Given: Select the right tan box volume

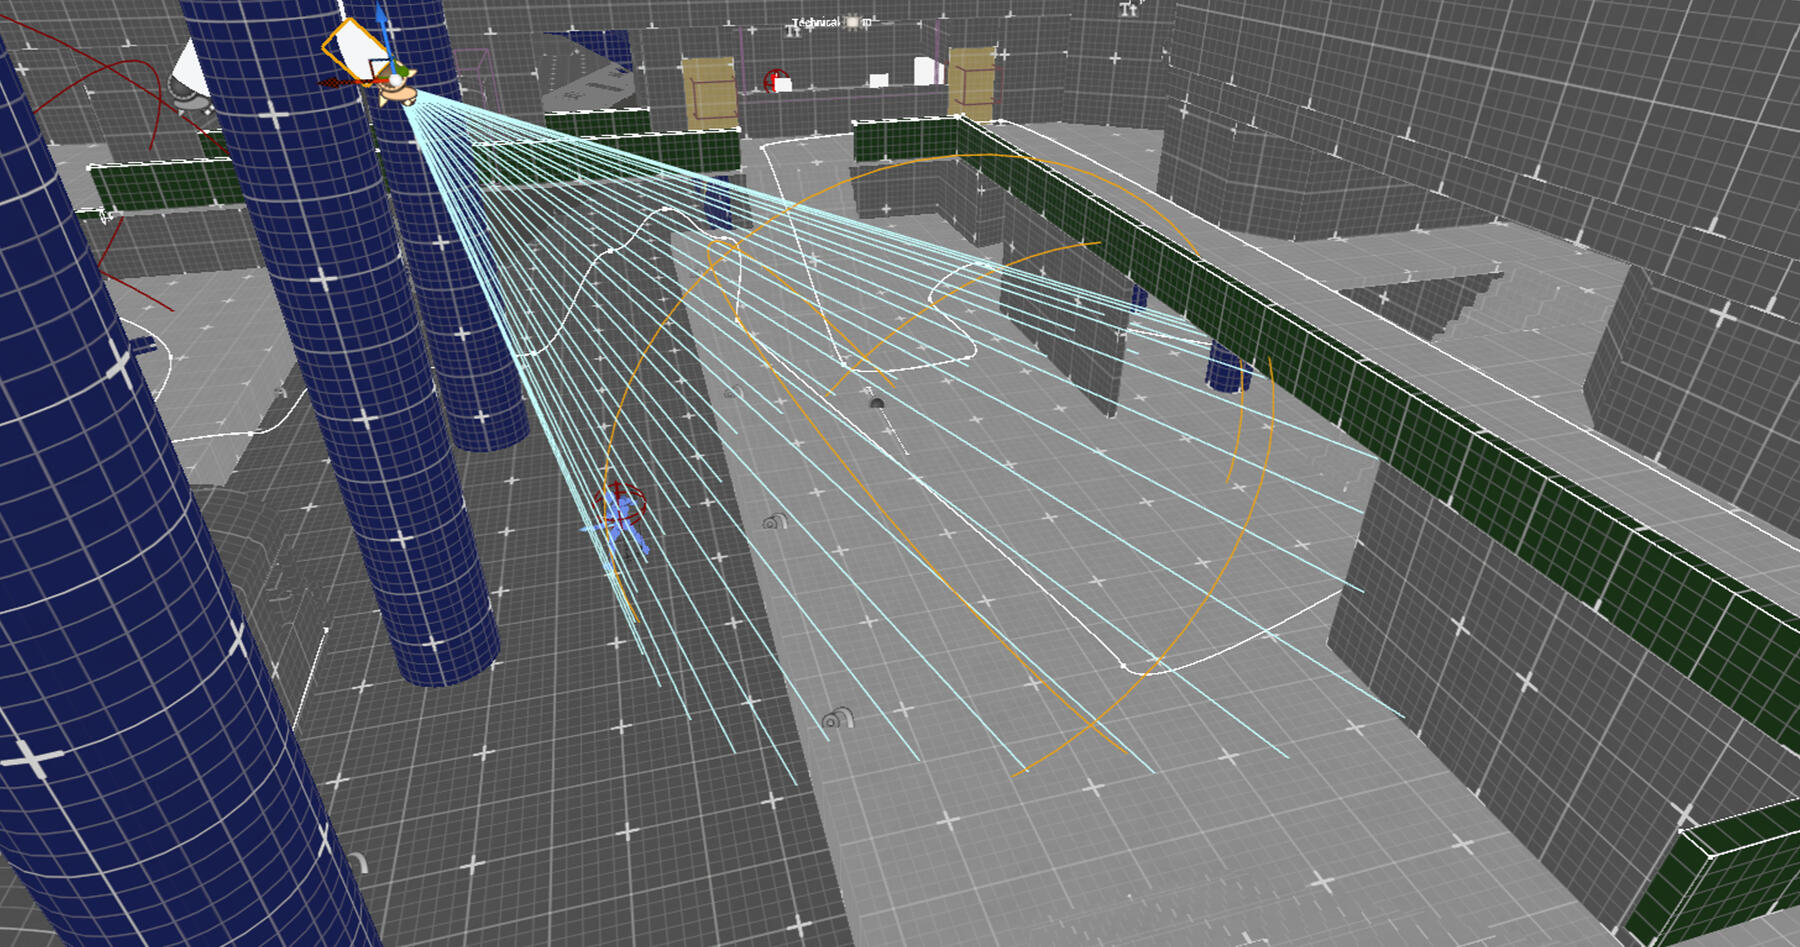Looking at the screenshot, I should [971, 83].
